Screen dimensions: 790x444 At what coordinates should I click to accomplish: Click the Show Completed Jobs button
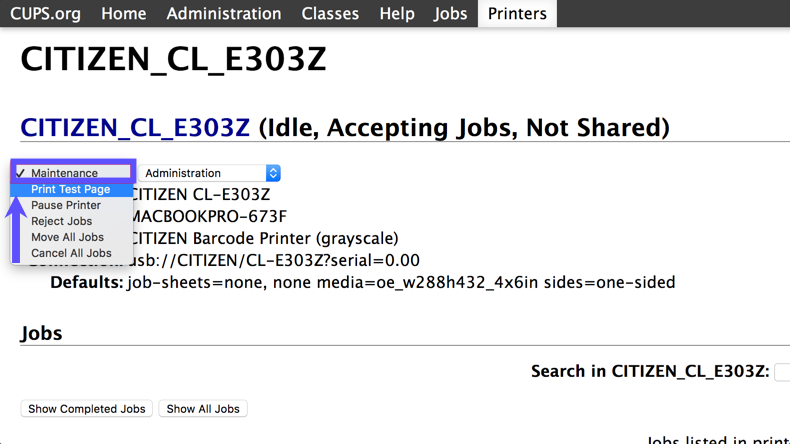coord(87,409)
